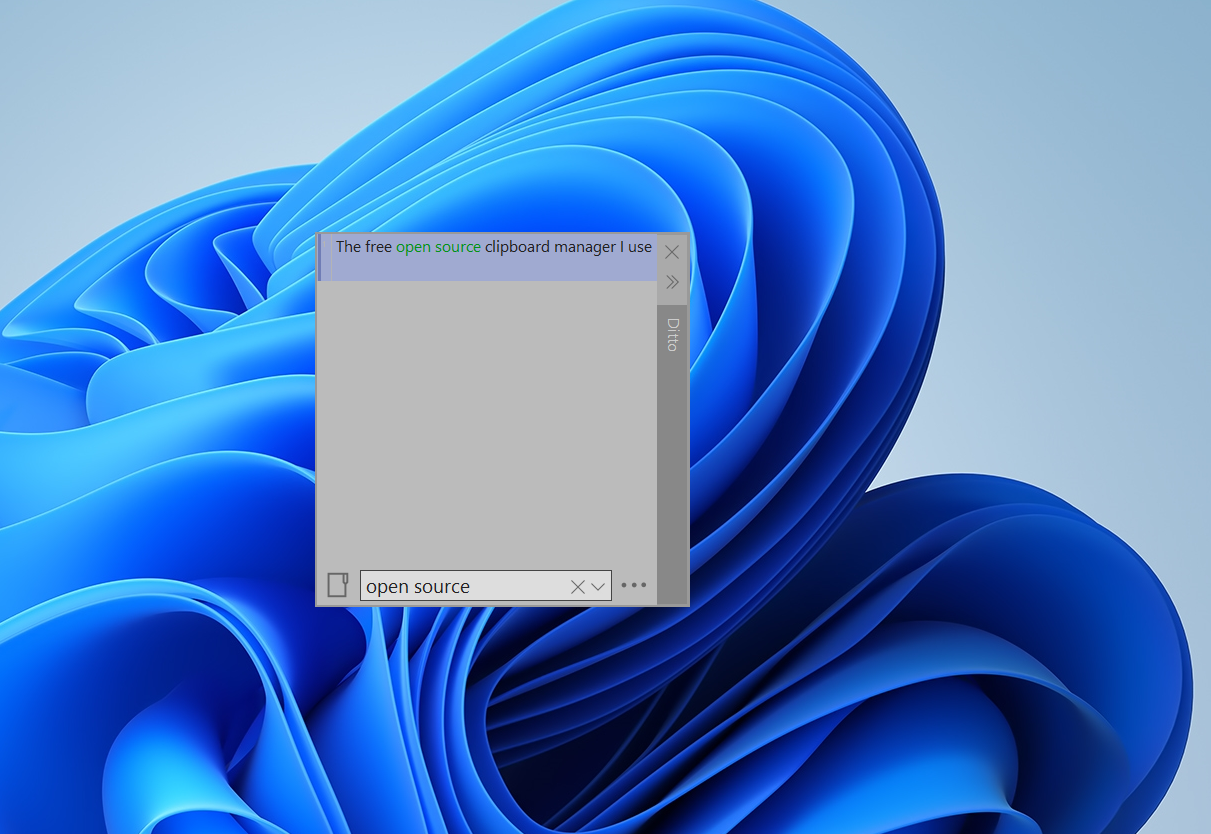The image size is (1211, 834).
Task: Click the typed text "open source"
Action: click(x=418, y=587)
